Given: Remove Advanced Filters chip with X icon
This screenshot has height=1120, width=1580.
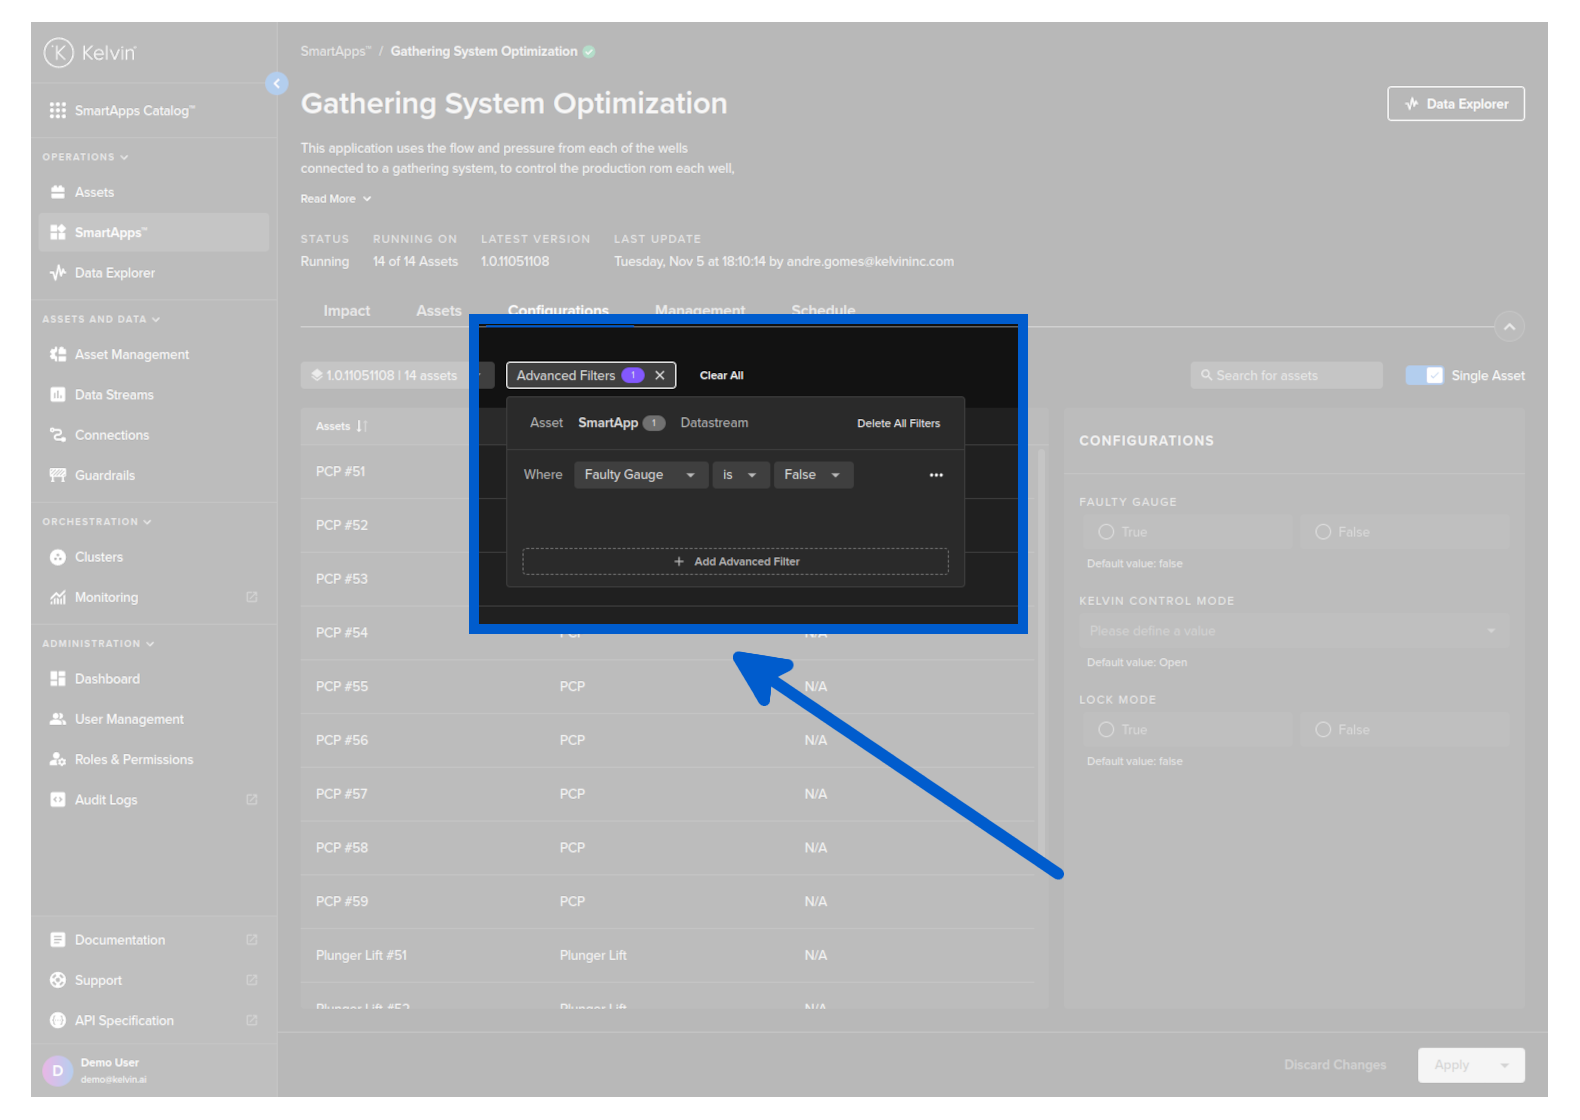Looking at the screenshot, I should (x=659, y=376).
